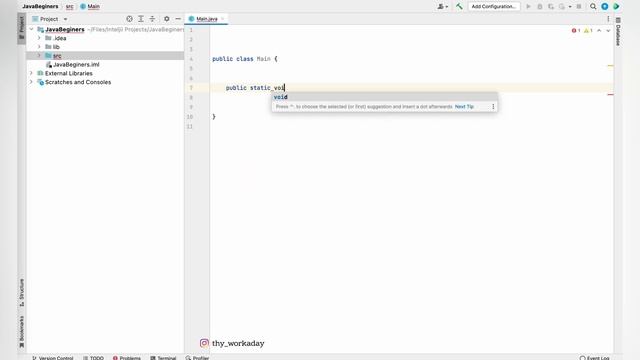Open the Event Log
This screenshot has width=640, height=360.
(595, 358)
